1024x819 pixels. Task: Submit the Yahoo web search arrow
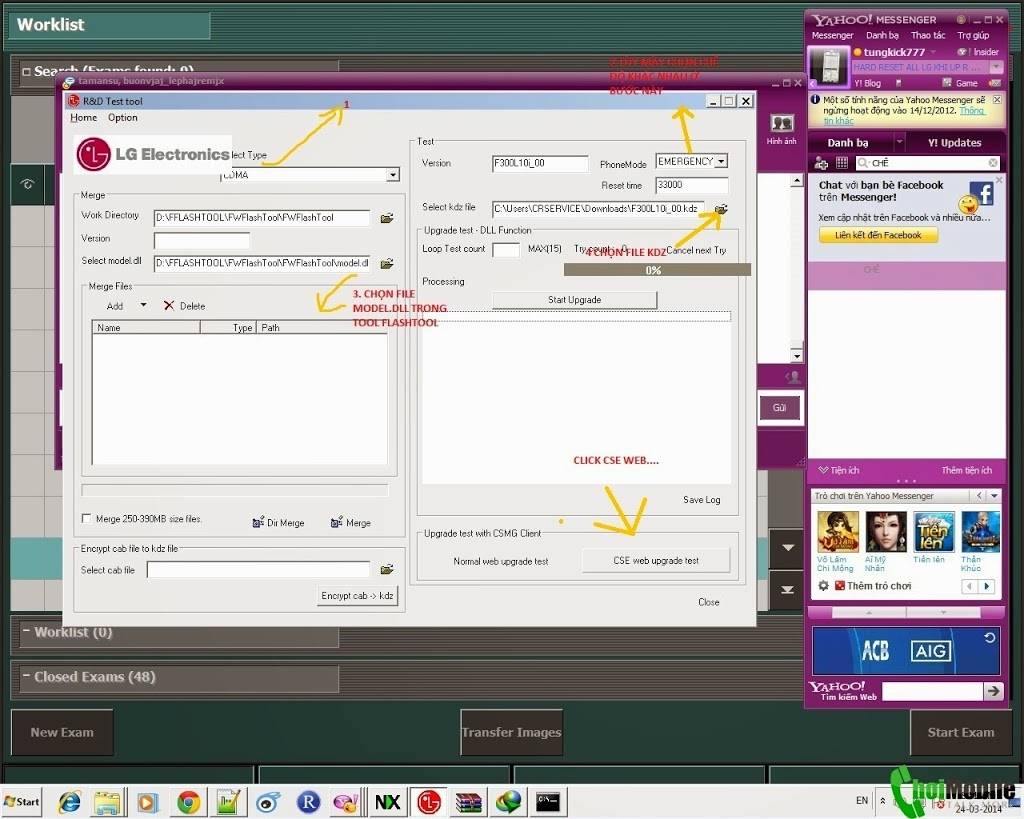[x=993, y=690]
